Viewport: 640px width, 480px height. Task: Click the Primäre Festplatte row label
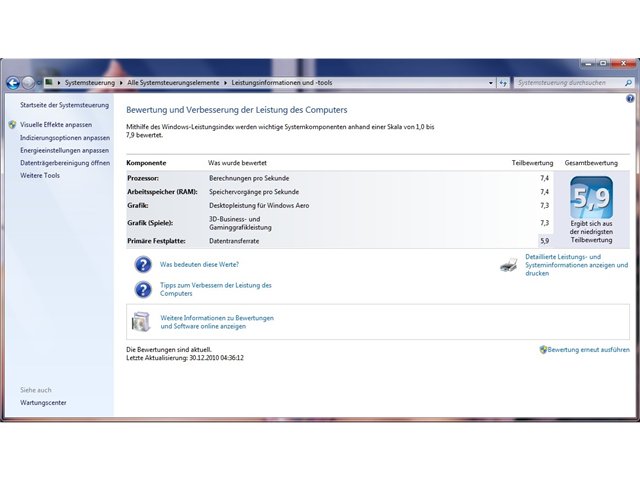coord(156,241)
